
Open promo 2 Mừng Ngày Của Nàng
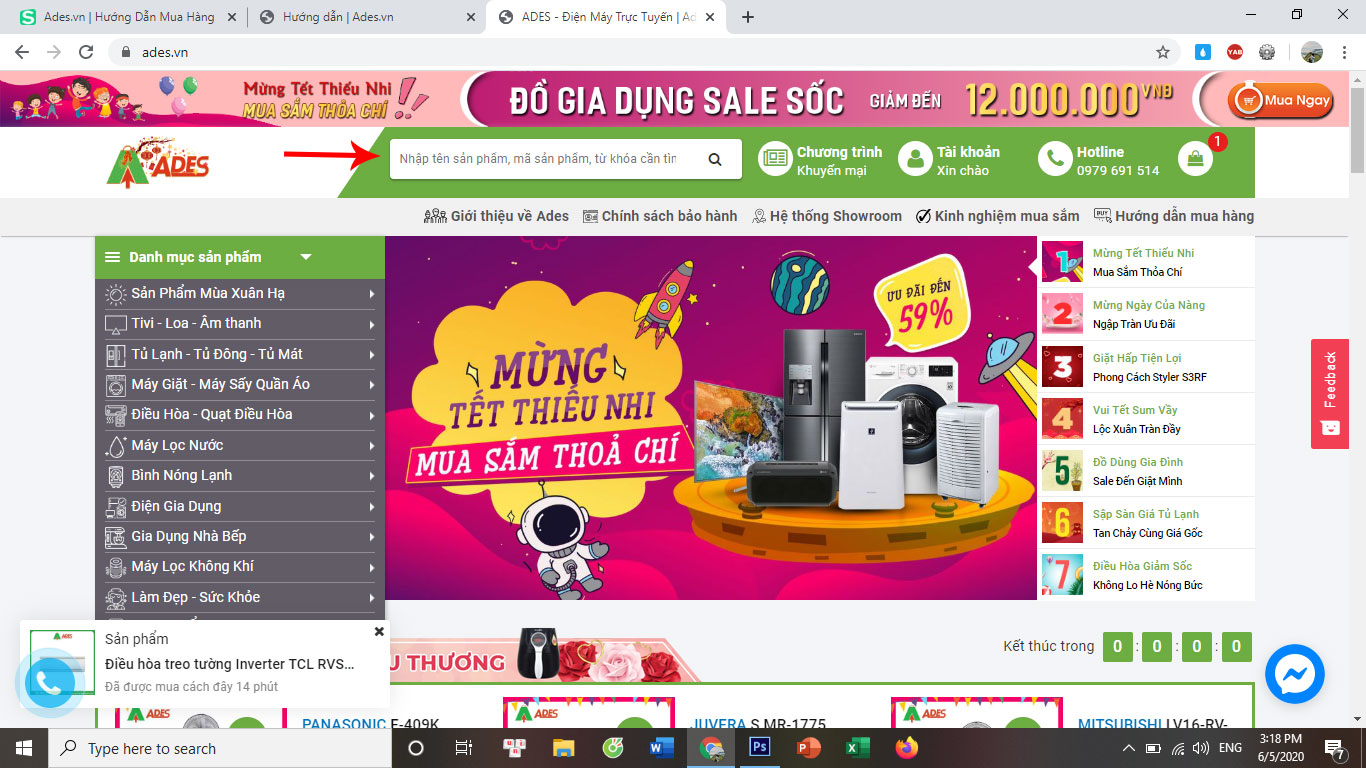tap(1147, 314)
